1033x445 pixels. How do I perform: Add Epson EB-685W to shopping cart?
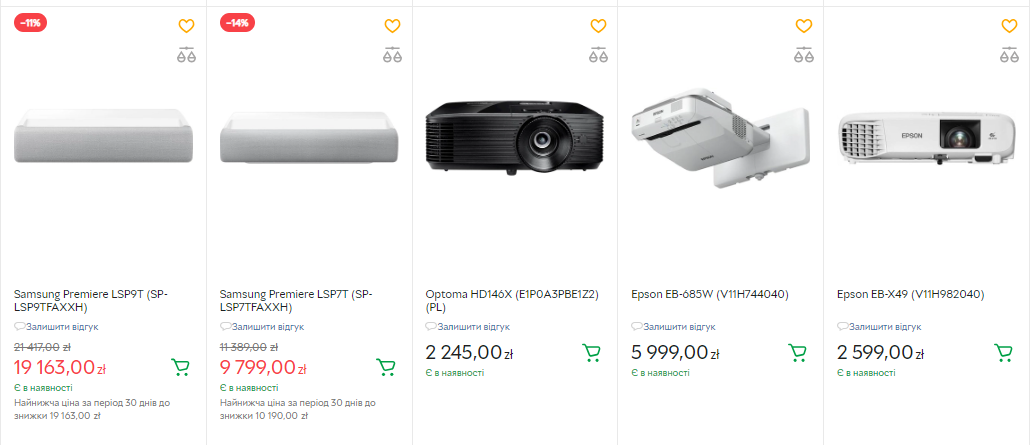[797, 353]
